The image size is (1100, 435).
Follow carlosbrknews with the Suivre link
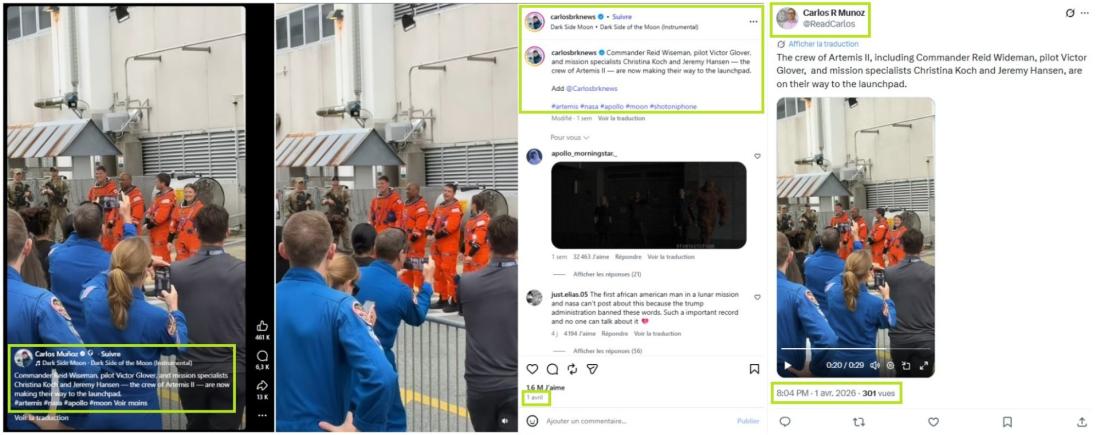(621, 16)
